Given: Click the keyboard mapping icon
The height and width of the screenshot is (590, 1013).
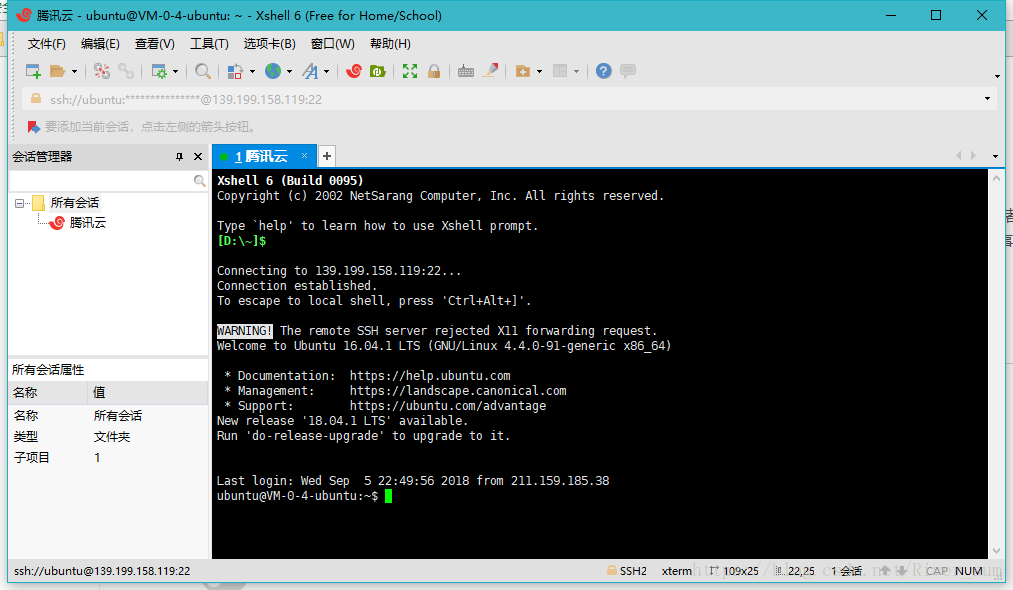Looking at the screenshot, I should click(466, 71).
